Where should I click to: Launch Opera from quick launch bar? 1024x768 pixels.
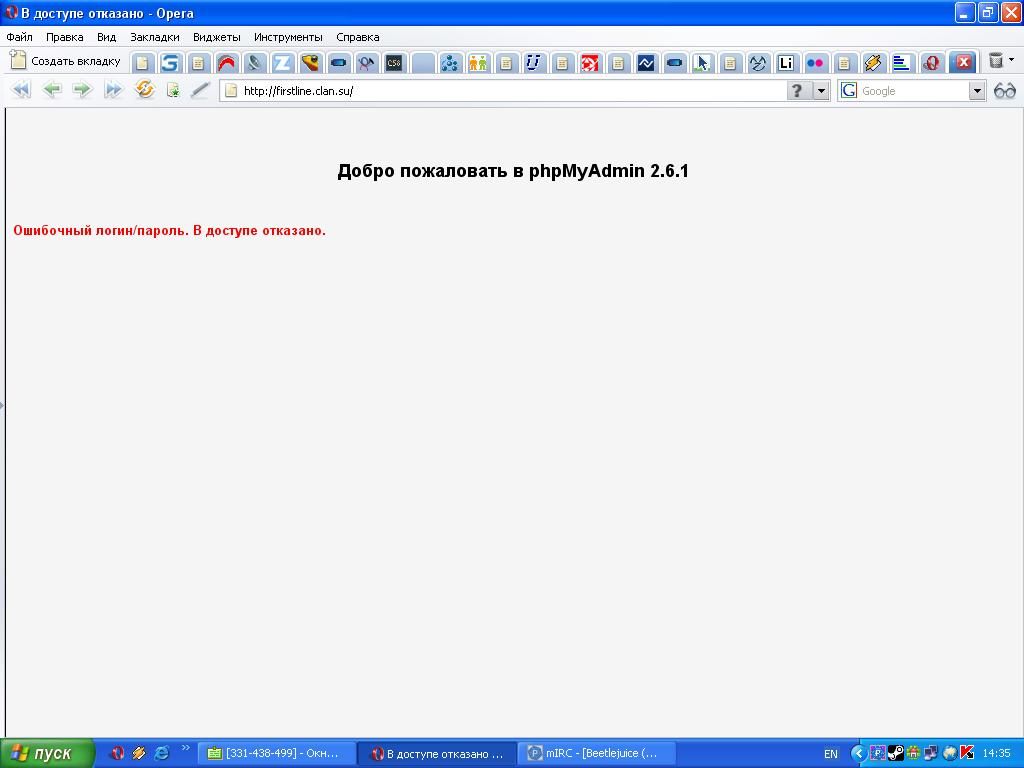117,753
